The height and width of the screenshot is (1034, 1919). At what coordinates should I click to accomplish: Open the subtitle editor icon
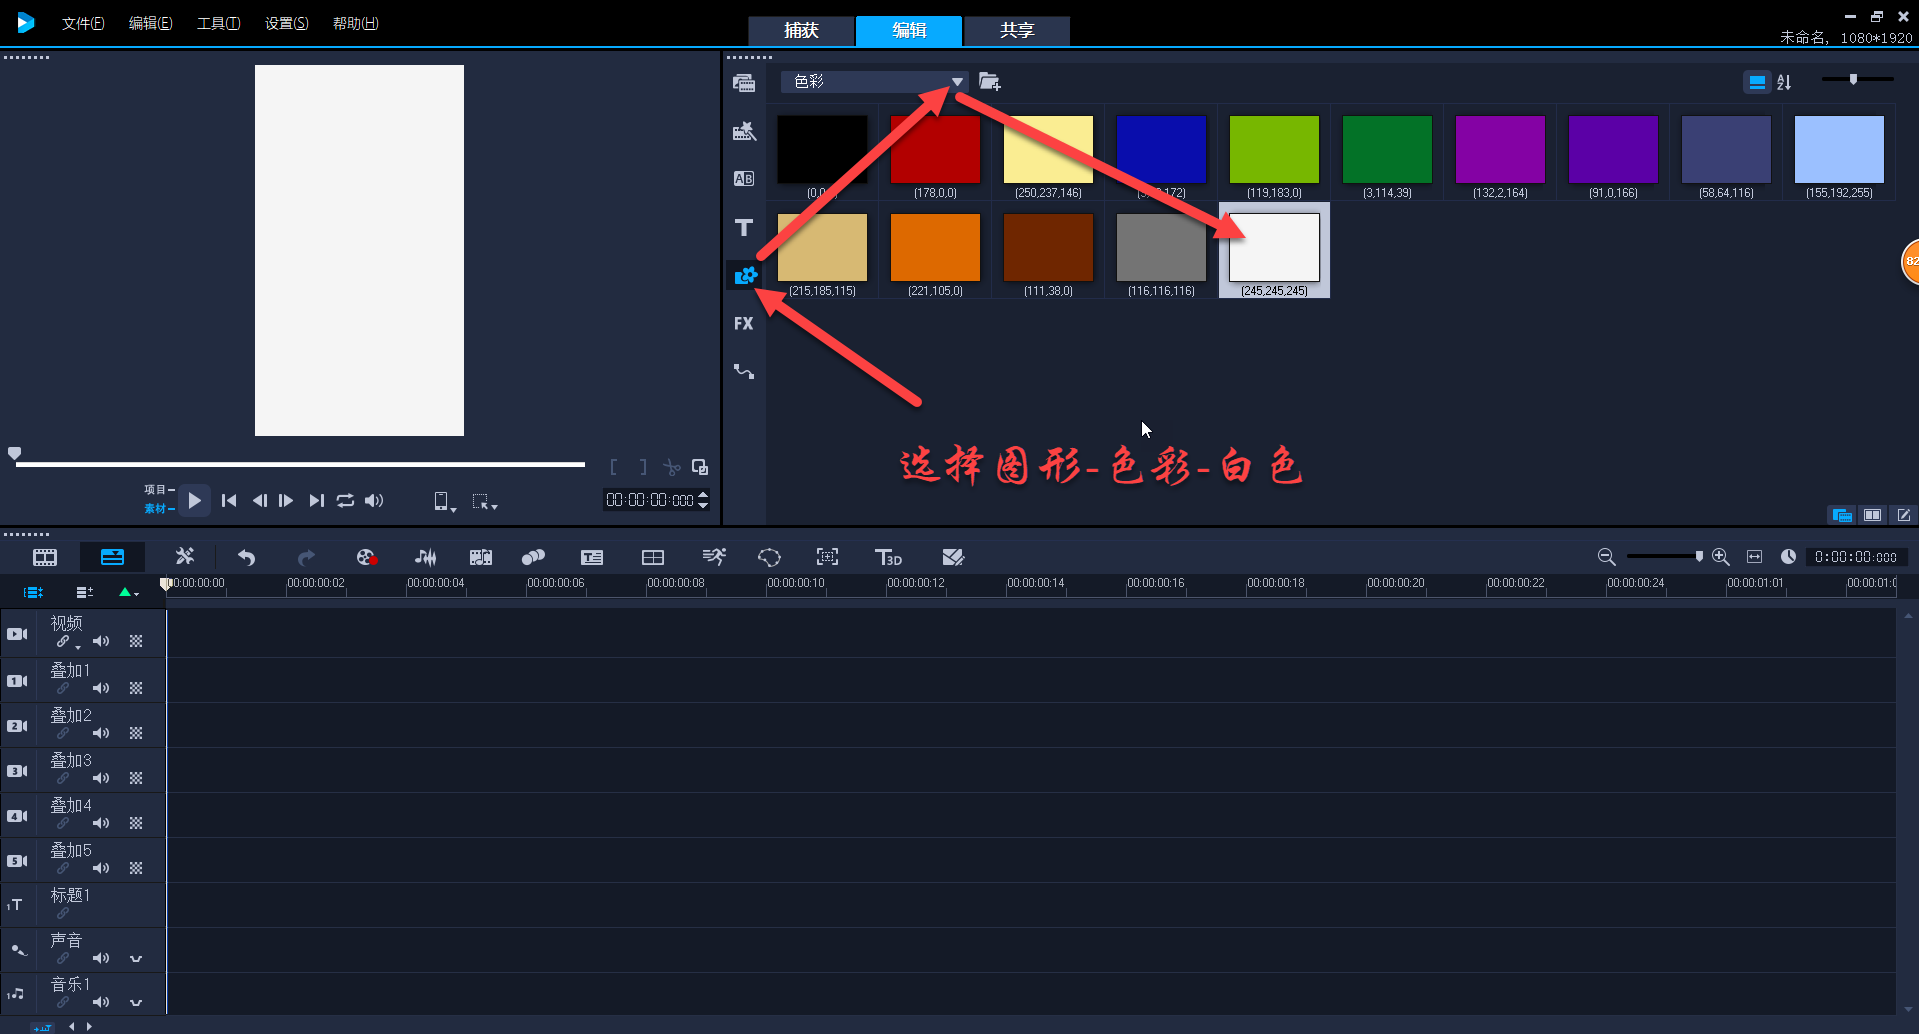click(x=592, y=557)
